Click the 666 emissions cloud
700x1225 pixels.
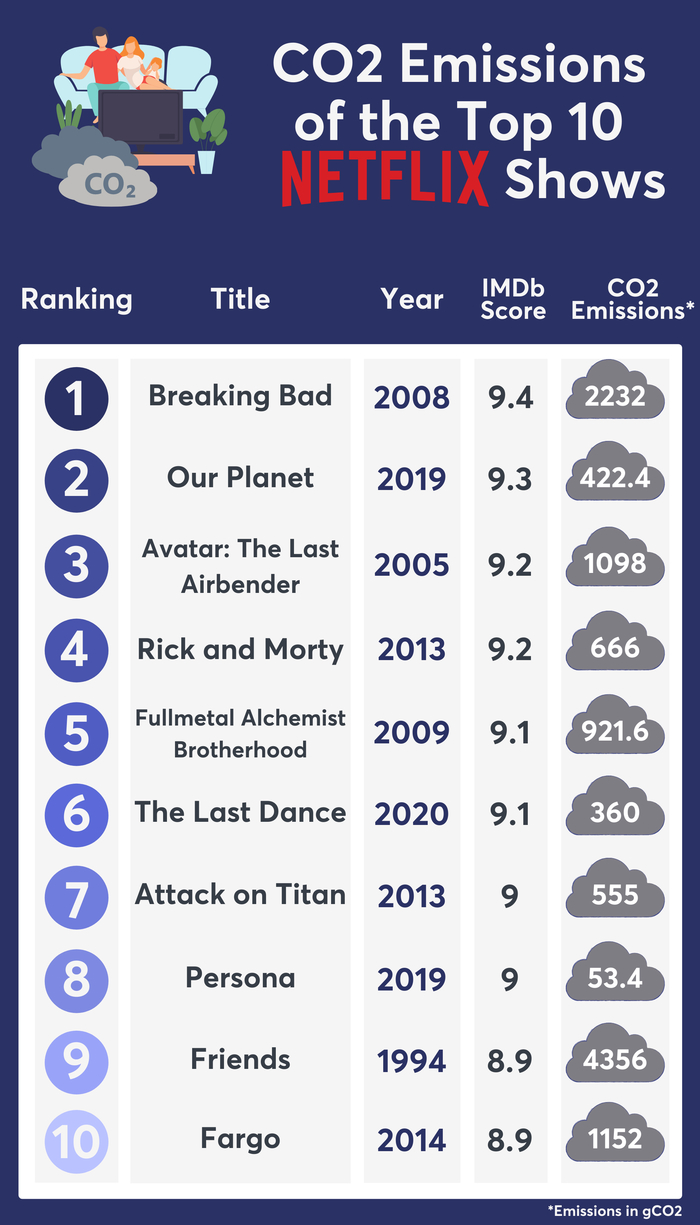pos(615,648)
